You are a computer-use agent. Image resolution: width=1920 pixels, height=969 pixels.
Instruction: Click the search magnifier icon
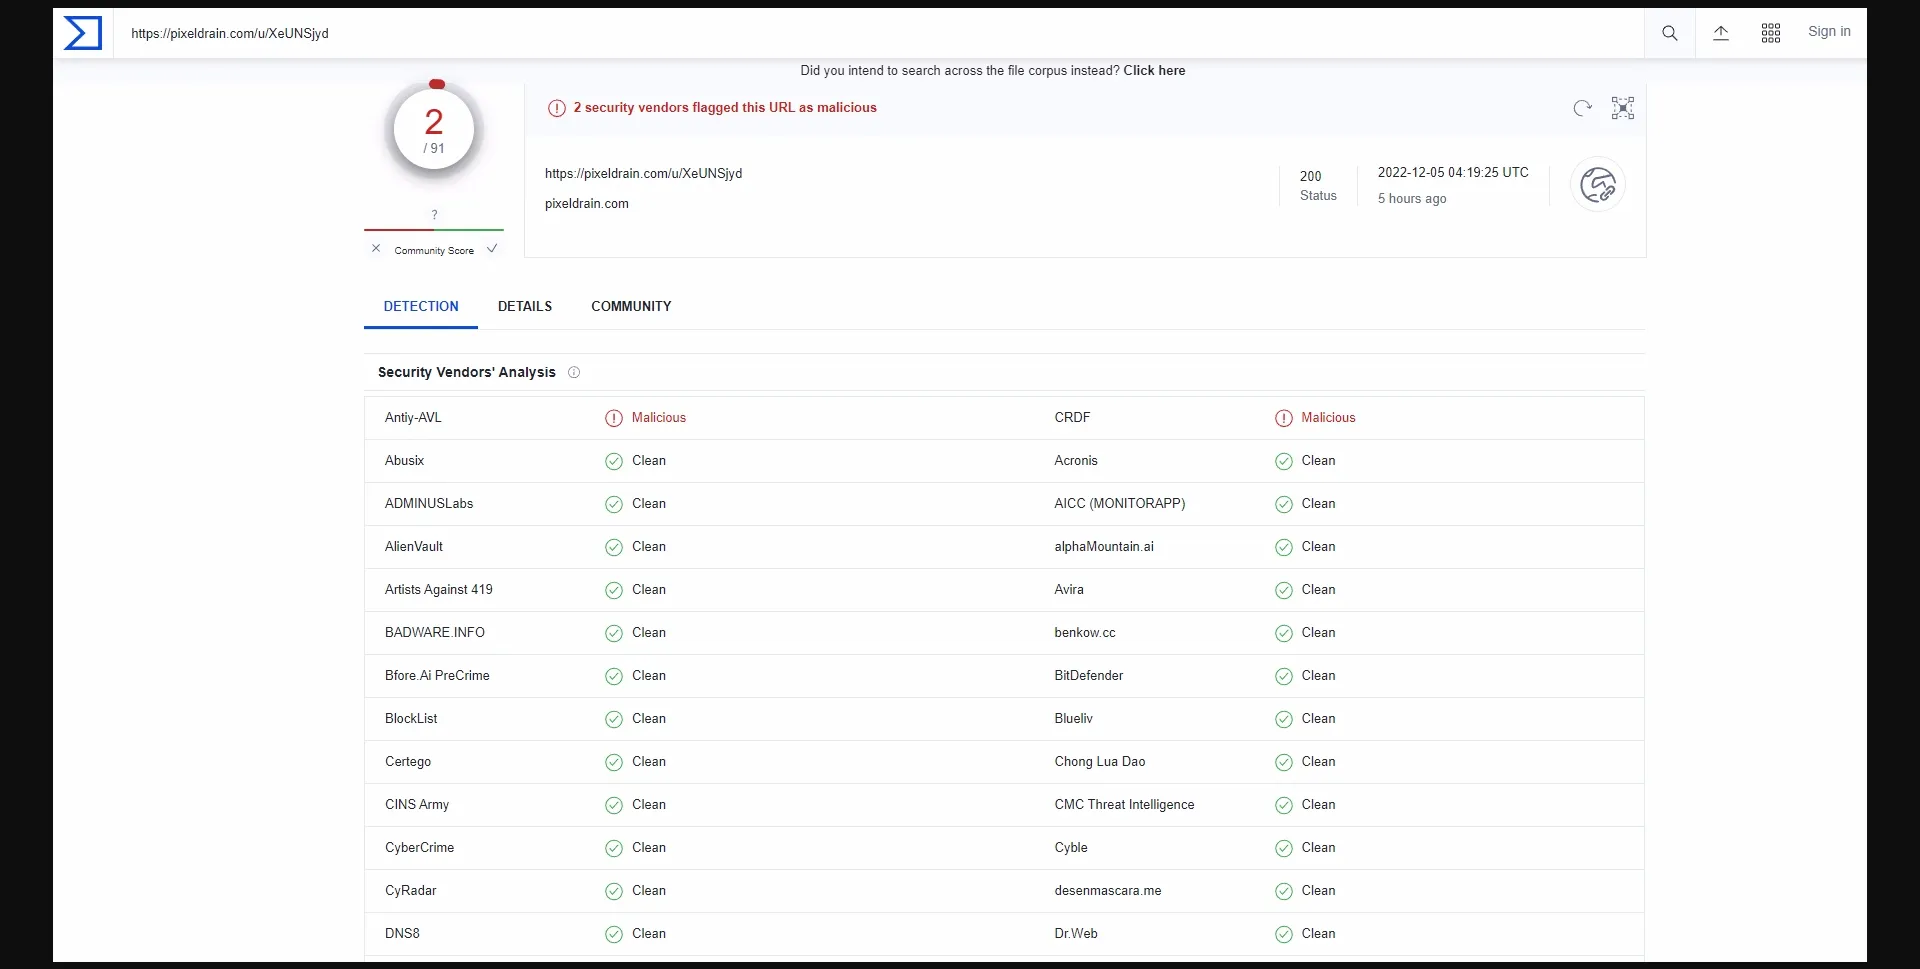pos(1669,33)
